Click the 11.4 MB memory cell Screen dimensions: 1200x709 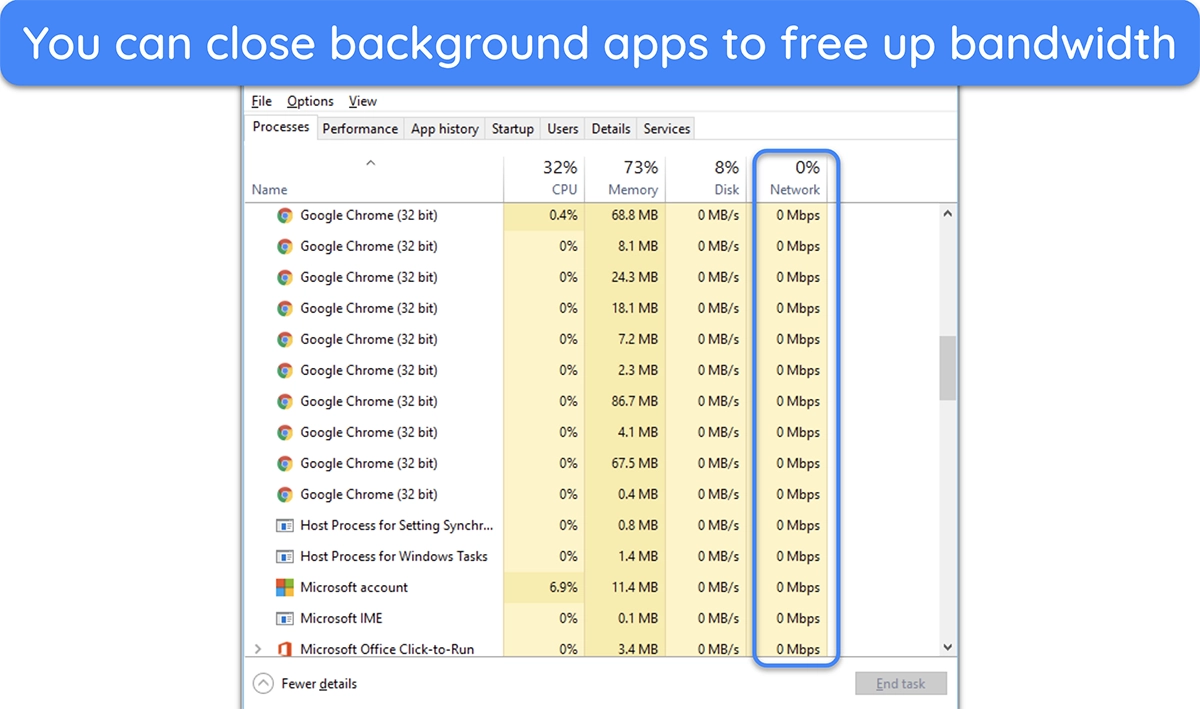[x=625, y=587]
